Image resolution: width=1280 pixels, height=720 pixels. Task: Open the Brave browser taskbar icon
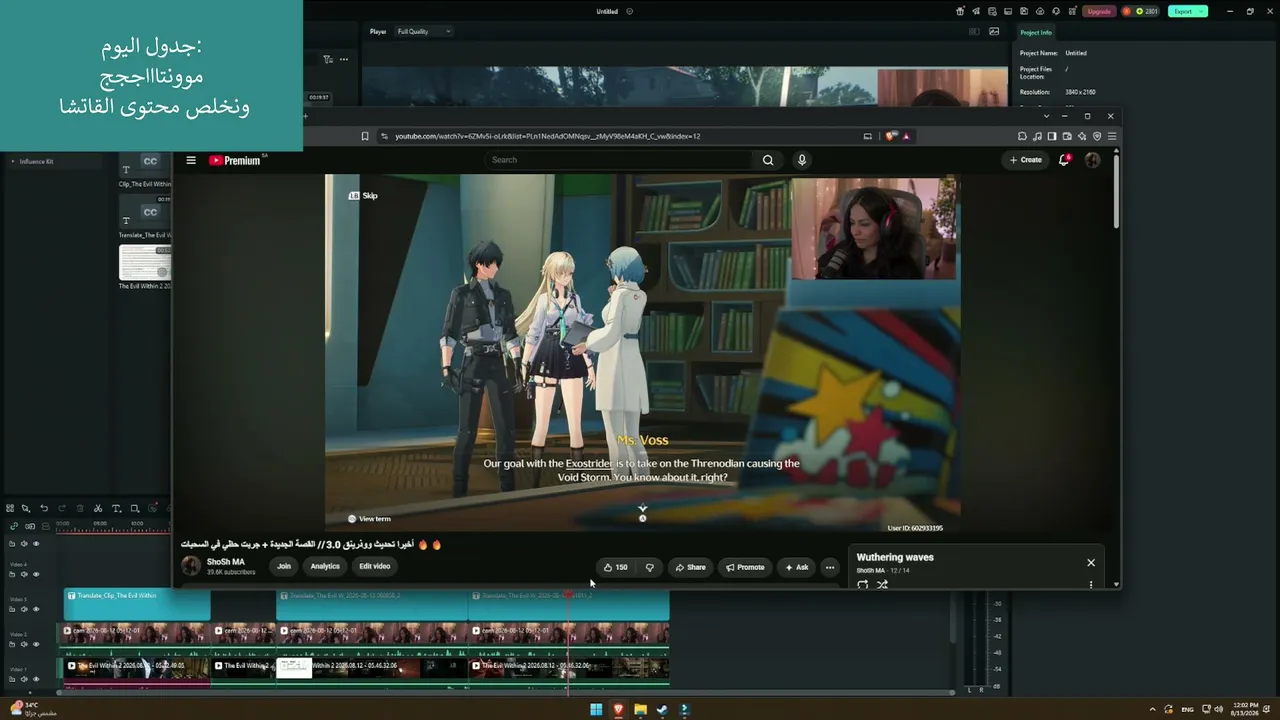618,710
